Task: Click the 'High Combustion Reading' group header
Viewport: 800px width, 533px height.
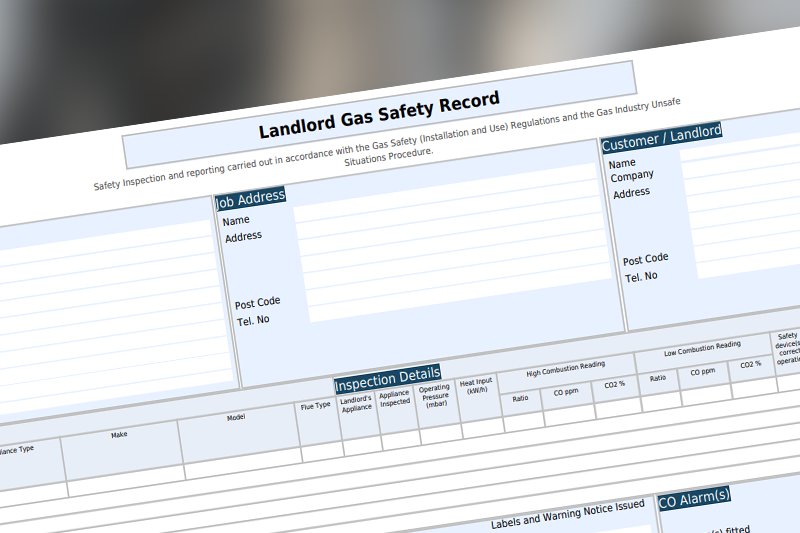Action: pos(566,369)
